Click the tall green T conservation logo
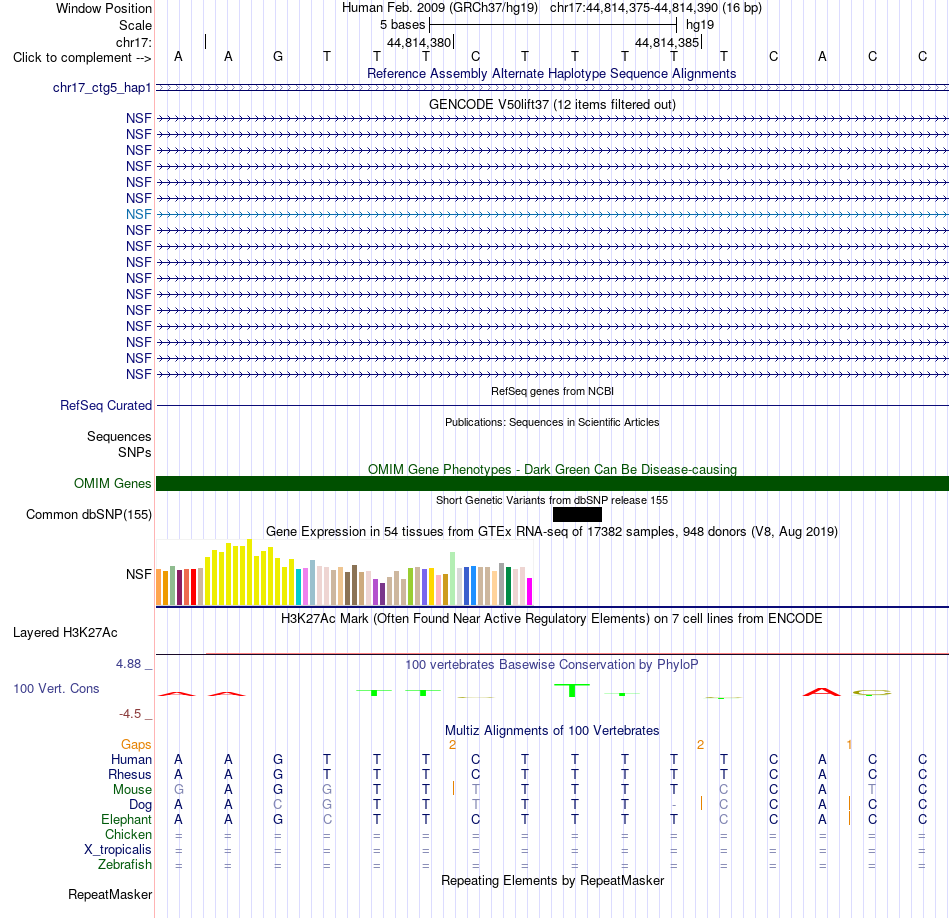This screenshot has width=950, height=918. 572,690
